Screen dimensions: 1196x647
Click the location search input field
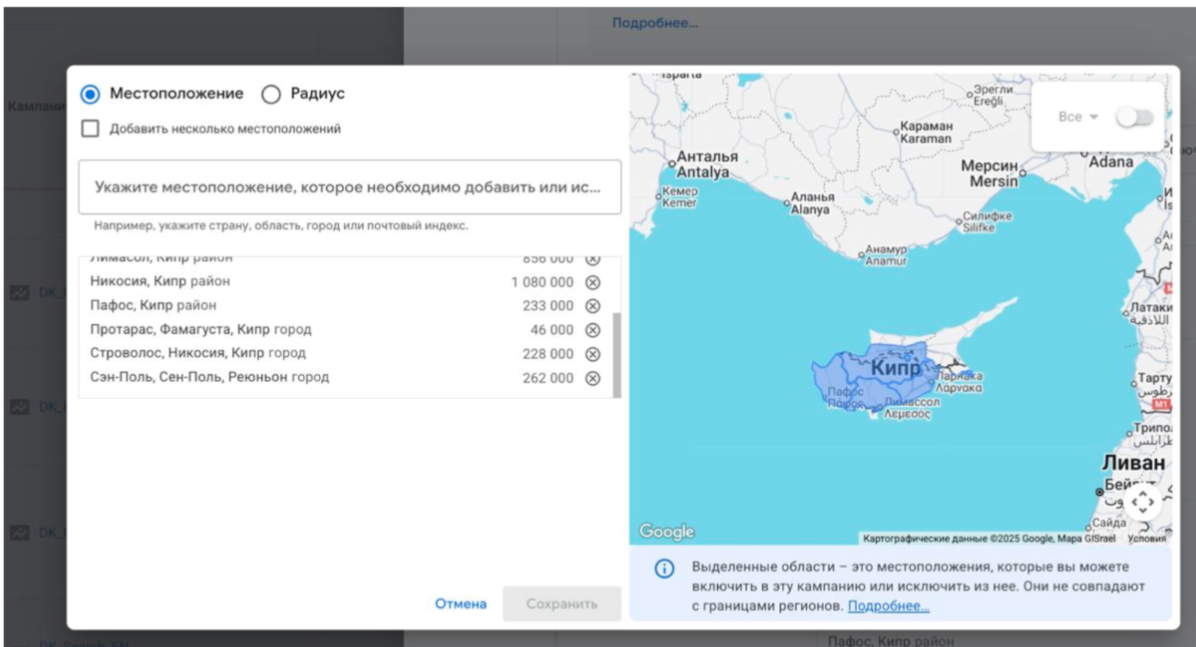coord(349,187)
